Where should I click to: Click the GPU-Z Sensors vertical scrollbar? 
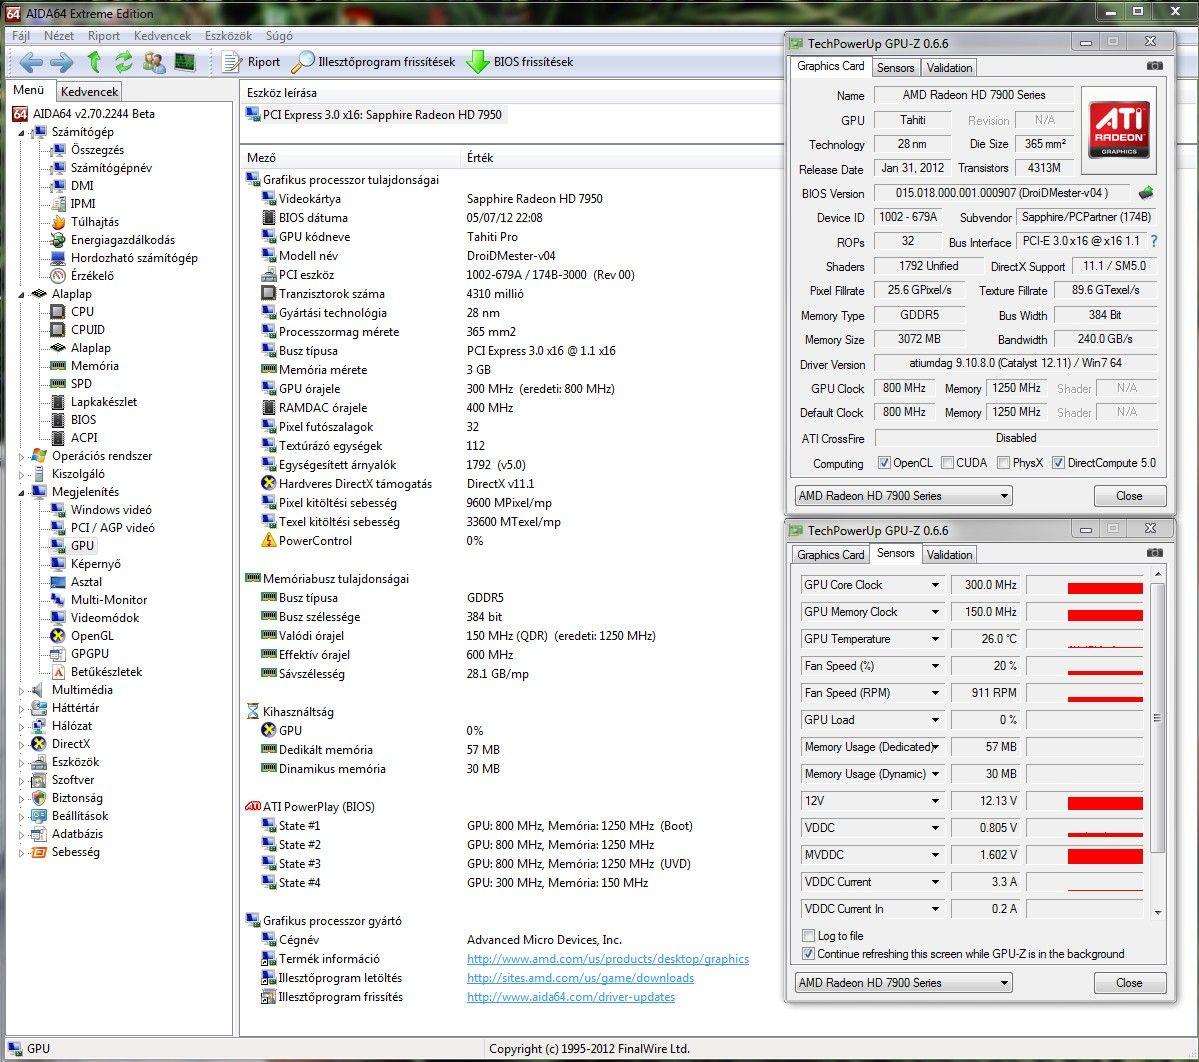(1157, 742)
